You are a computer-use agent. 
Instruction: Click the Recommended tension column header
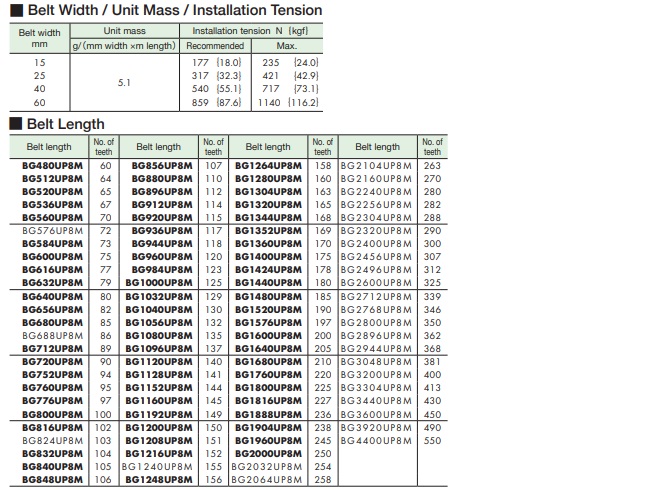[x=216, y=46]
